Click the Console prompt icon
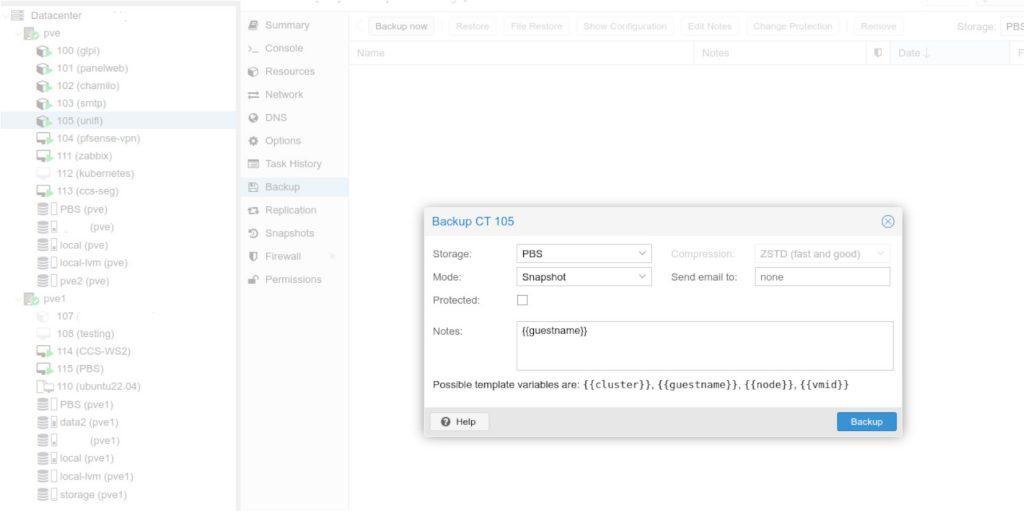Screen dimensions: 1024x512 pyautogui.click(x=253, y=48)
